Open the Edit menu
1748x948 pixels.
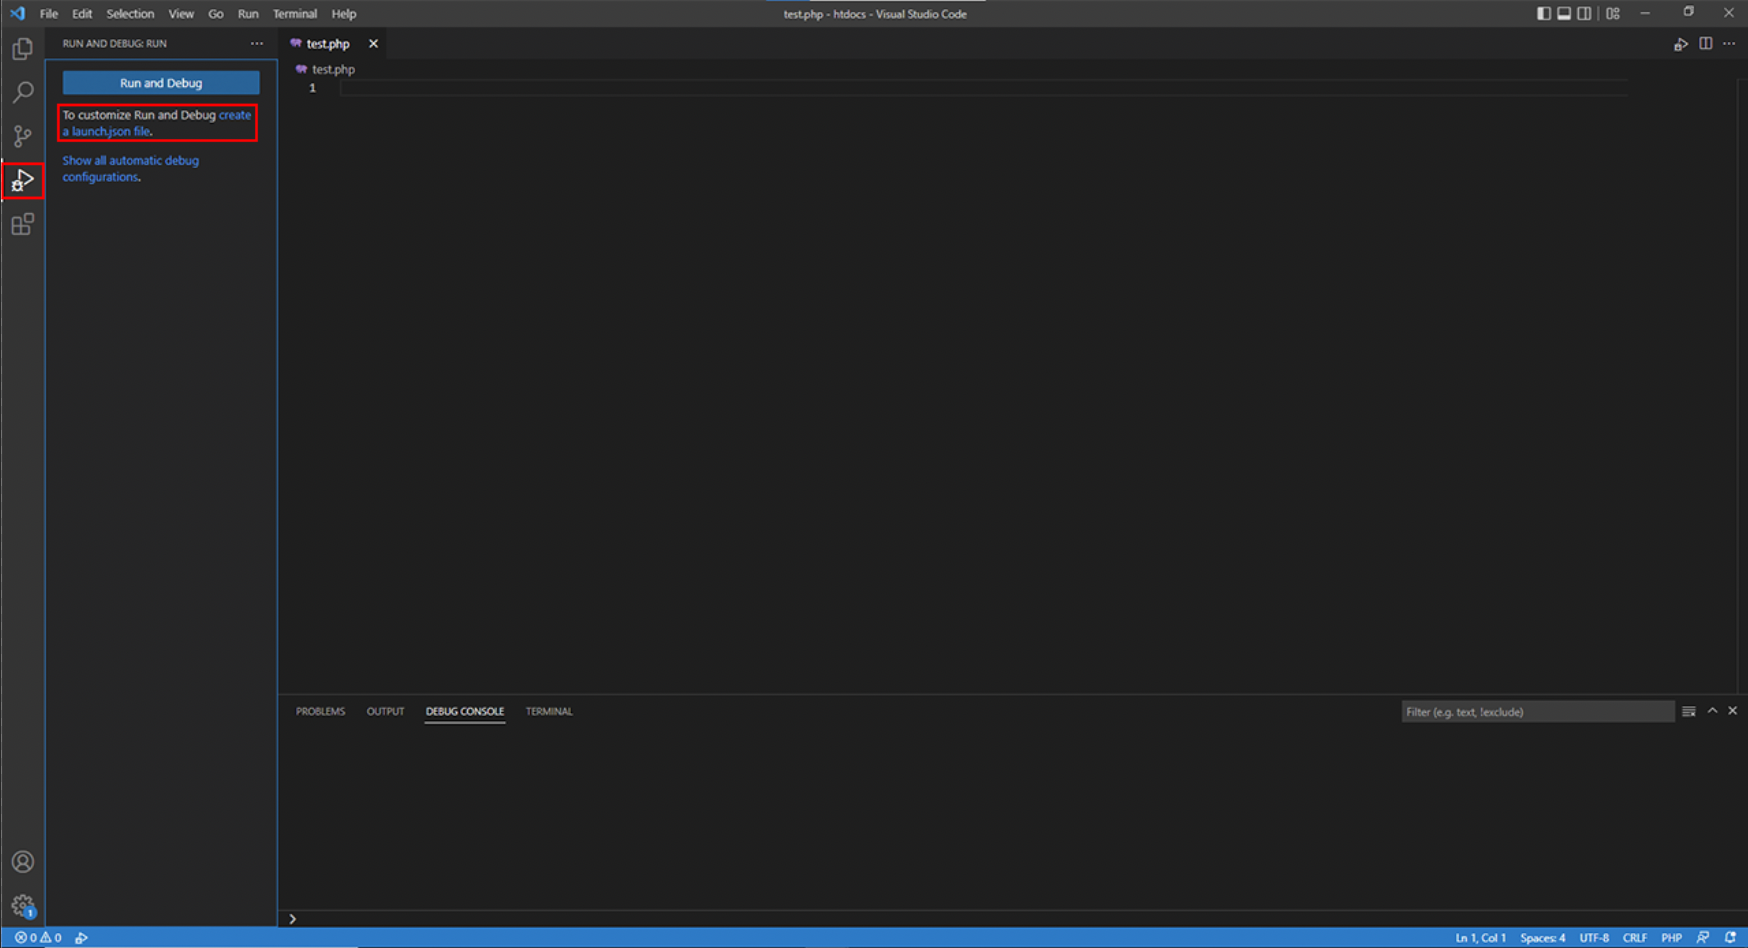point(82,14)
